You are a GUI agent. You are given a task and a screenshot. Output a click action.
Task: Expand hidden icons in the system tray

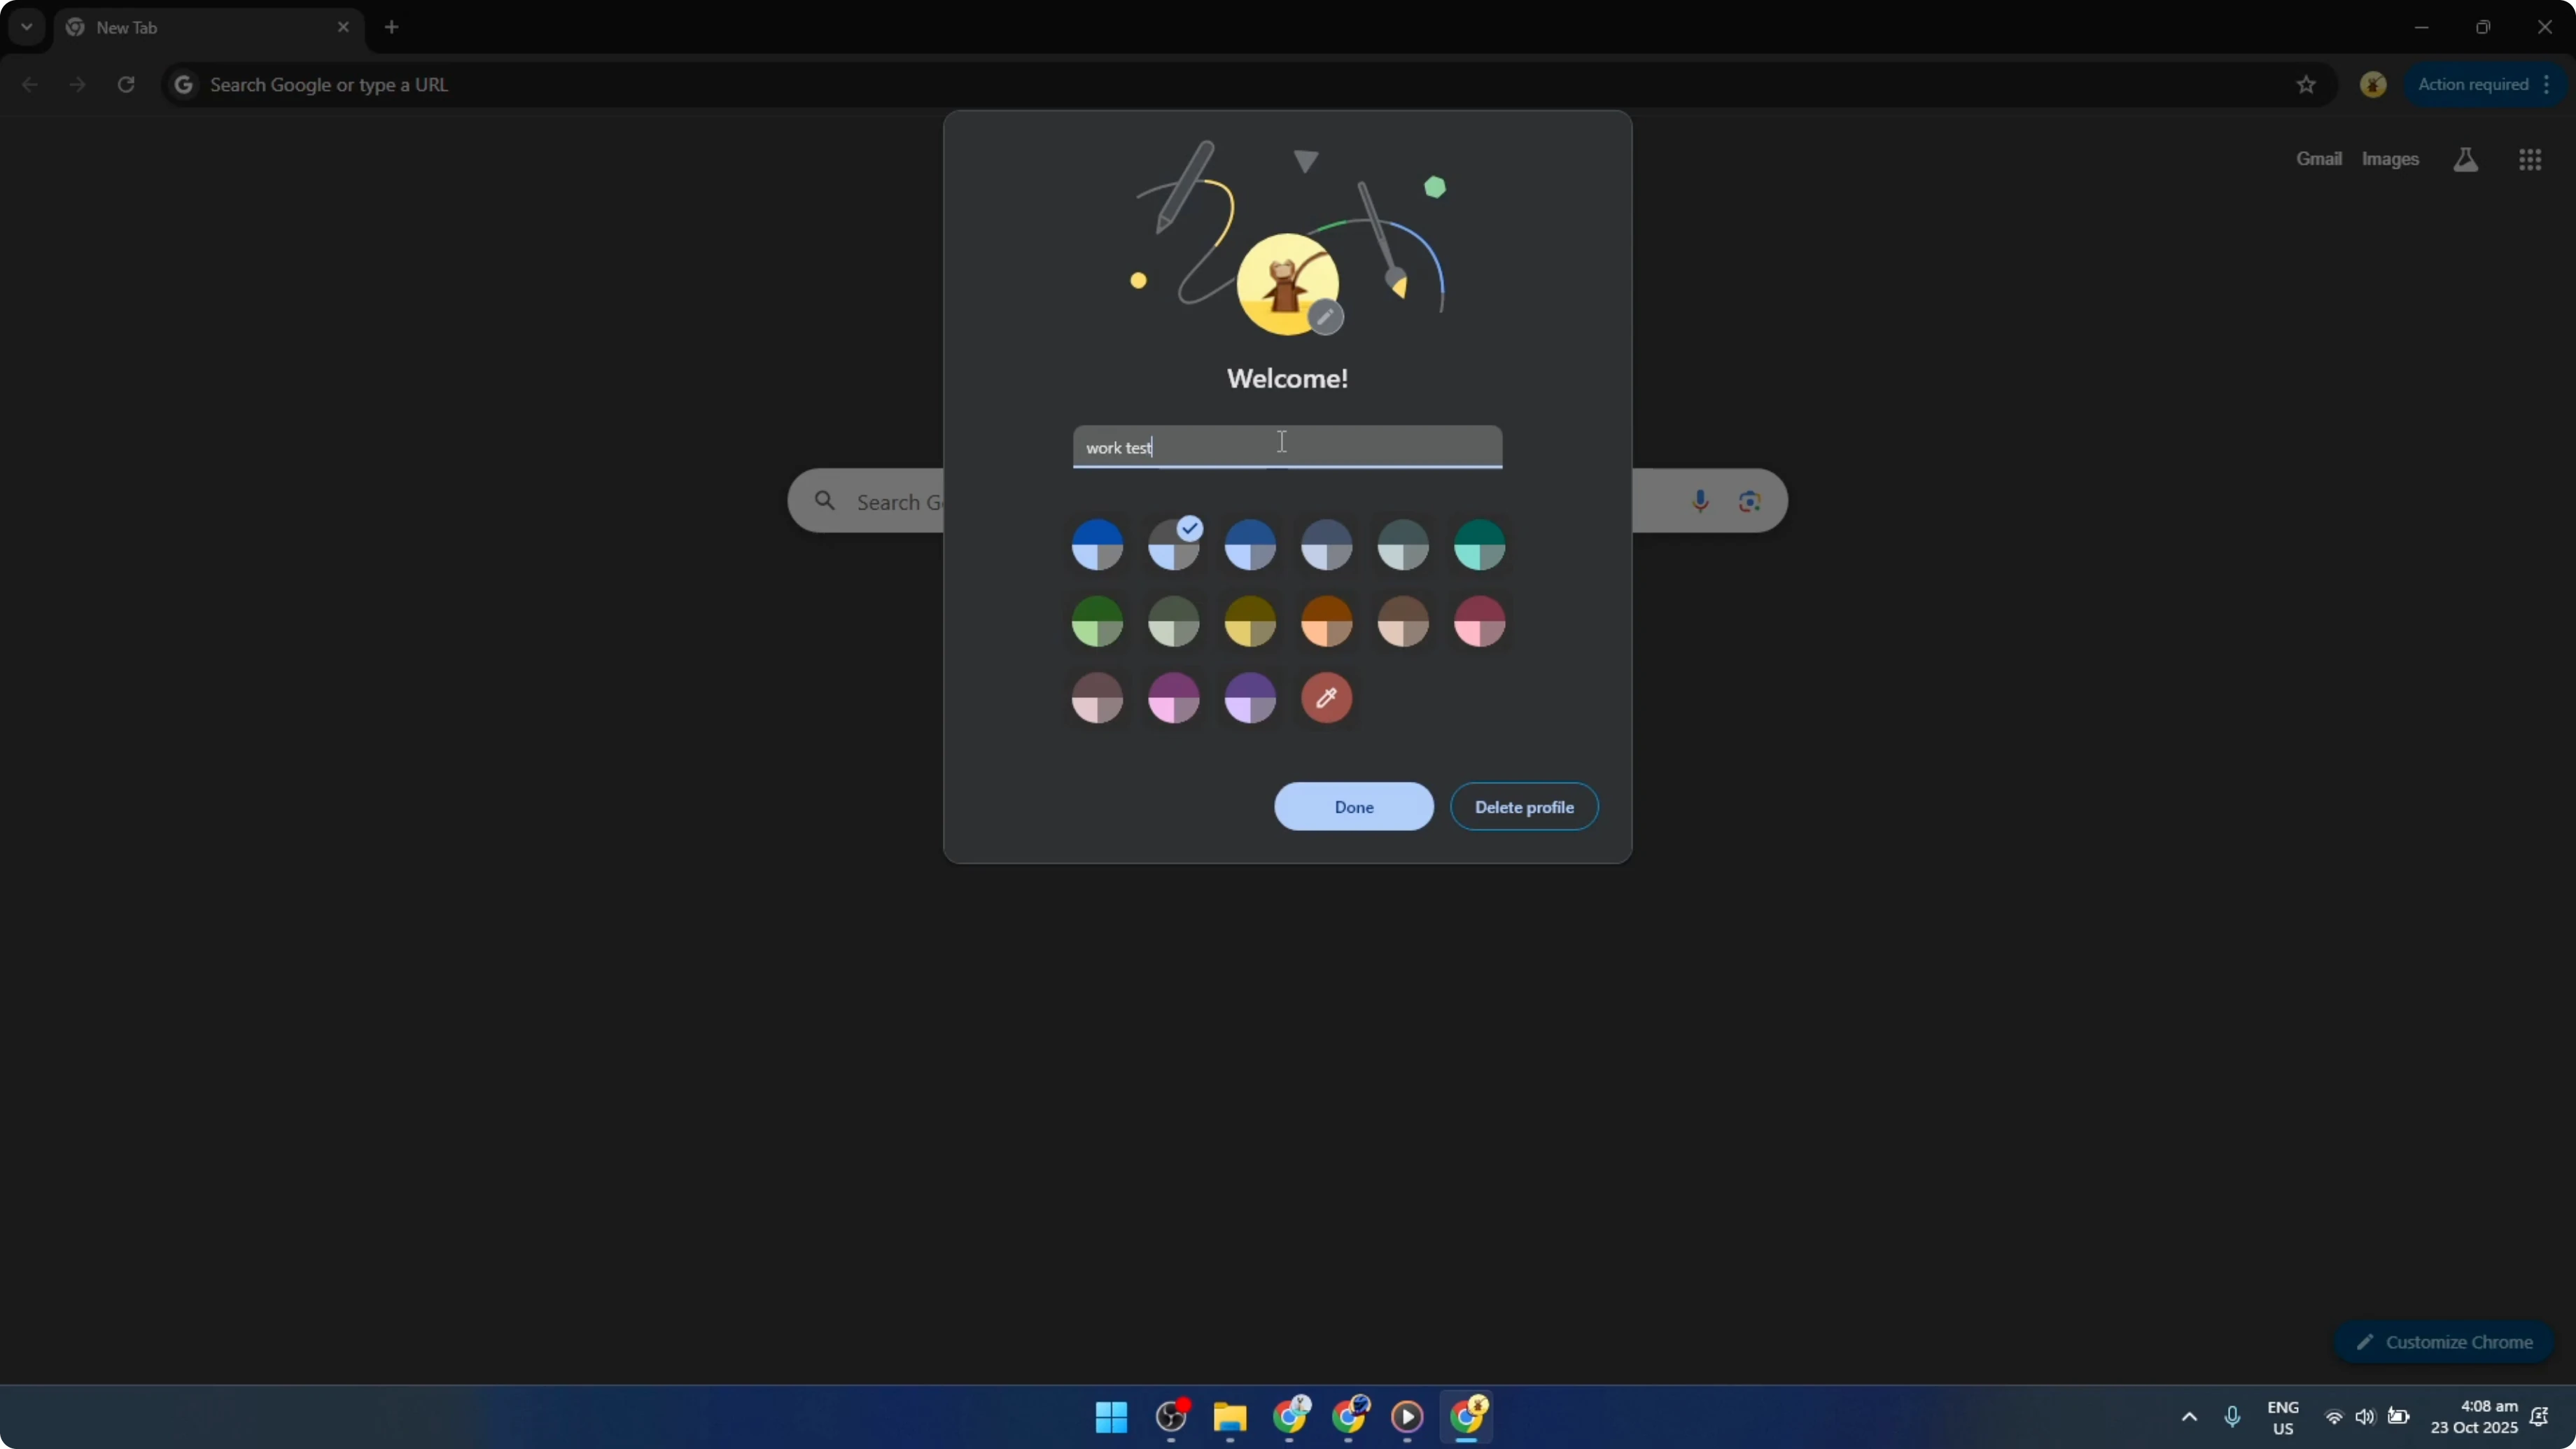pyautogui.click(x=2188, y=1417)
